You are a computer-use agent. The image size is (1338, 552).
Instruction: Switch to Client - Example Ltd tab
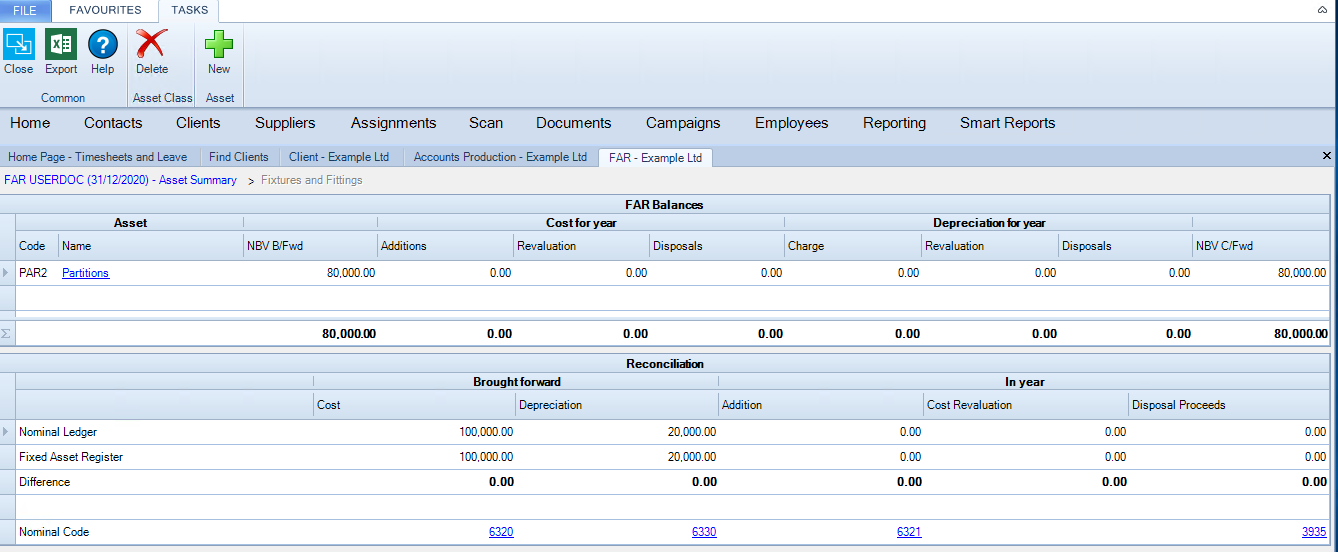(x=339, y=157)
